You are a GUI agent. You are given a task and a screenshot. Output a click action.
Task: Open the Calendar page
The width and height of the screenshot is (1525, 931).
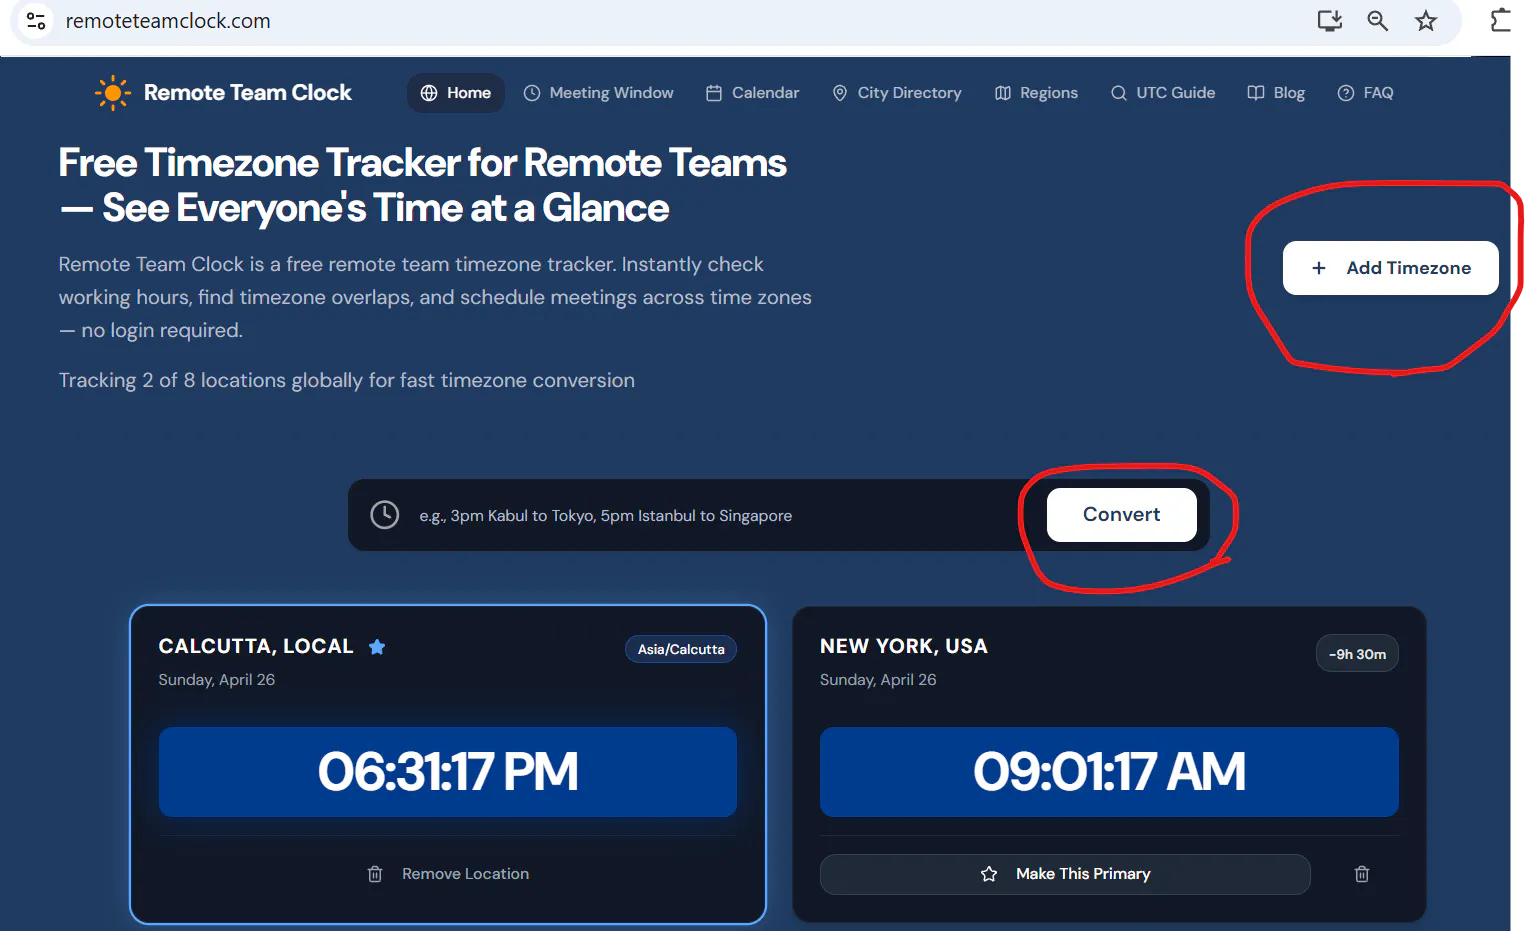pyautogui.click(x=752, y=93)
